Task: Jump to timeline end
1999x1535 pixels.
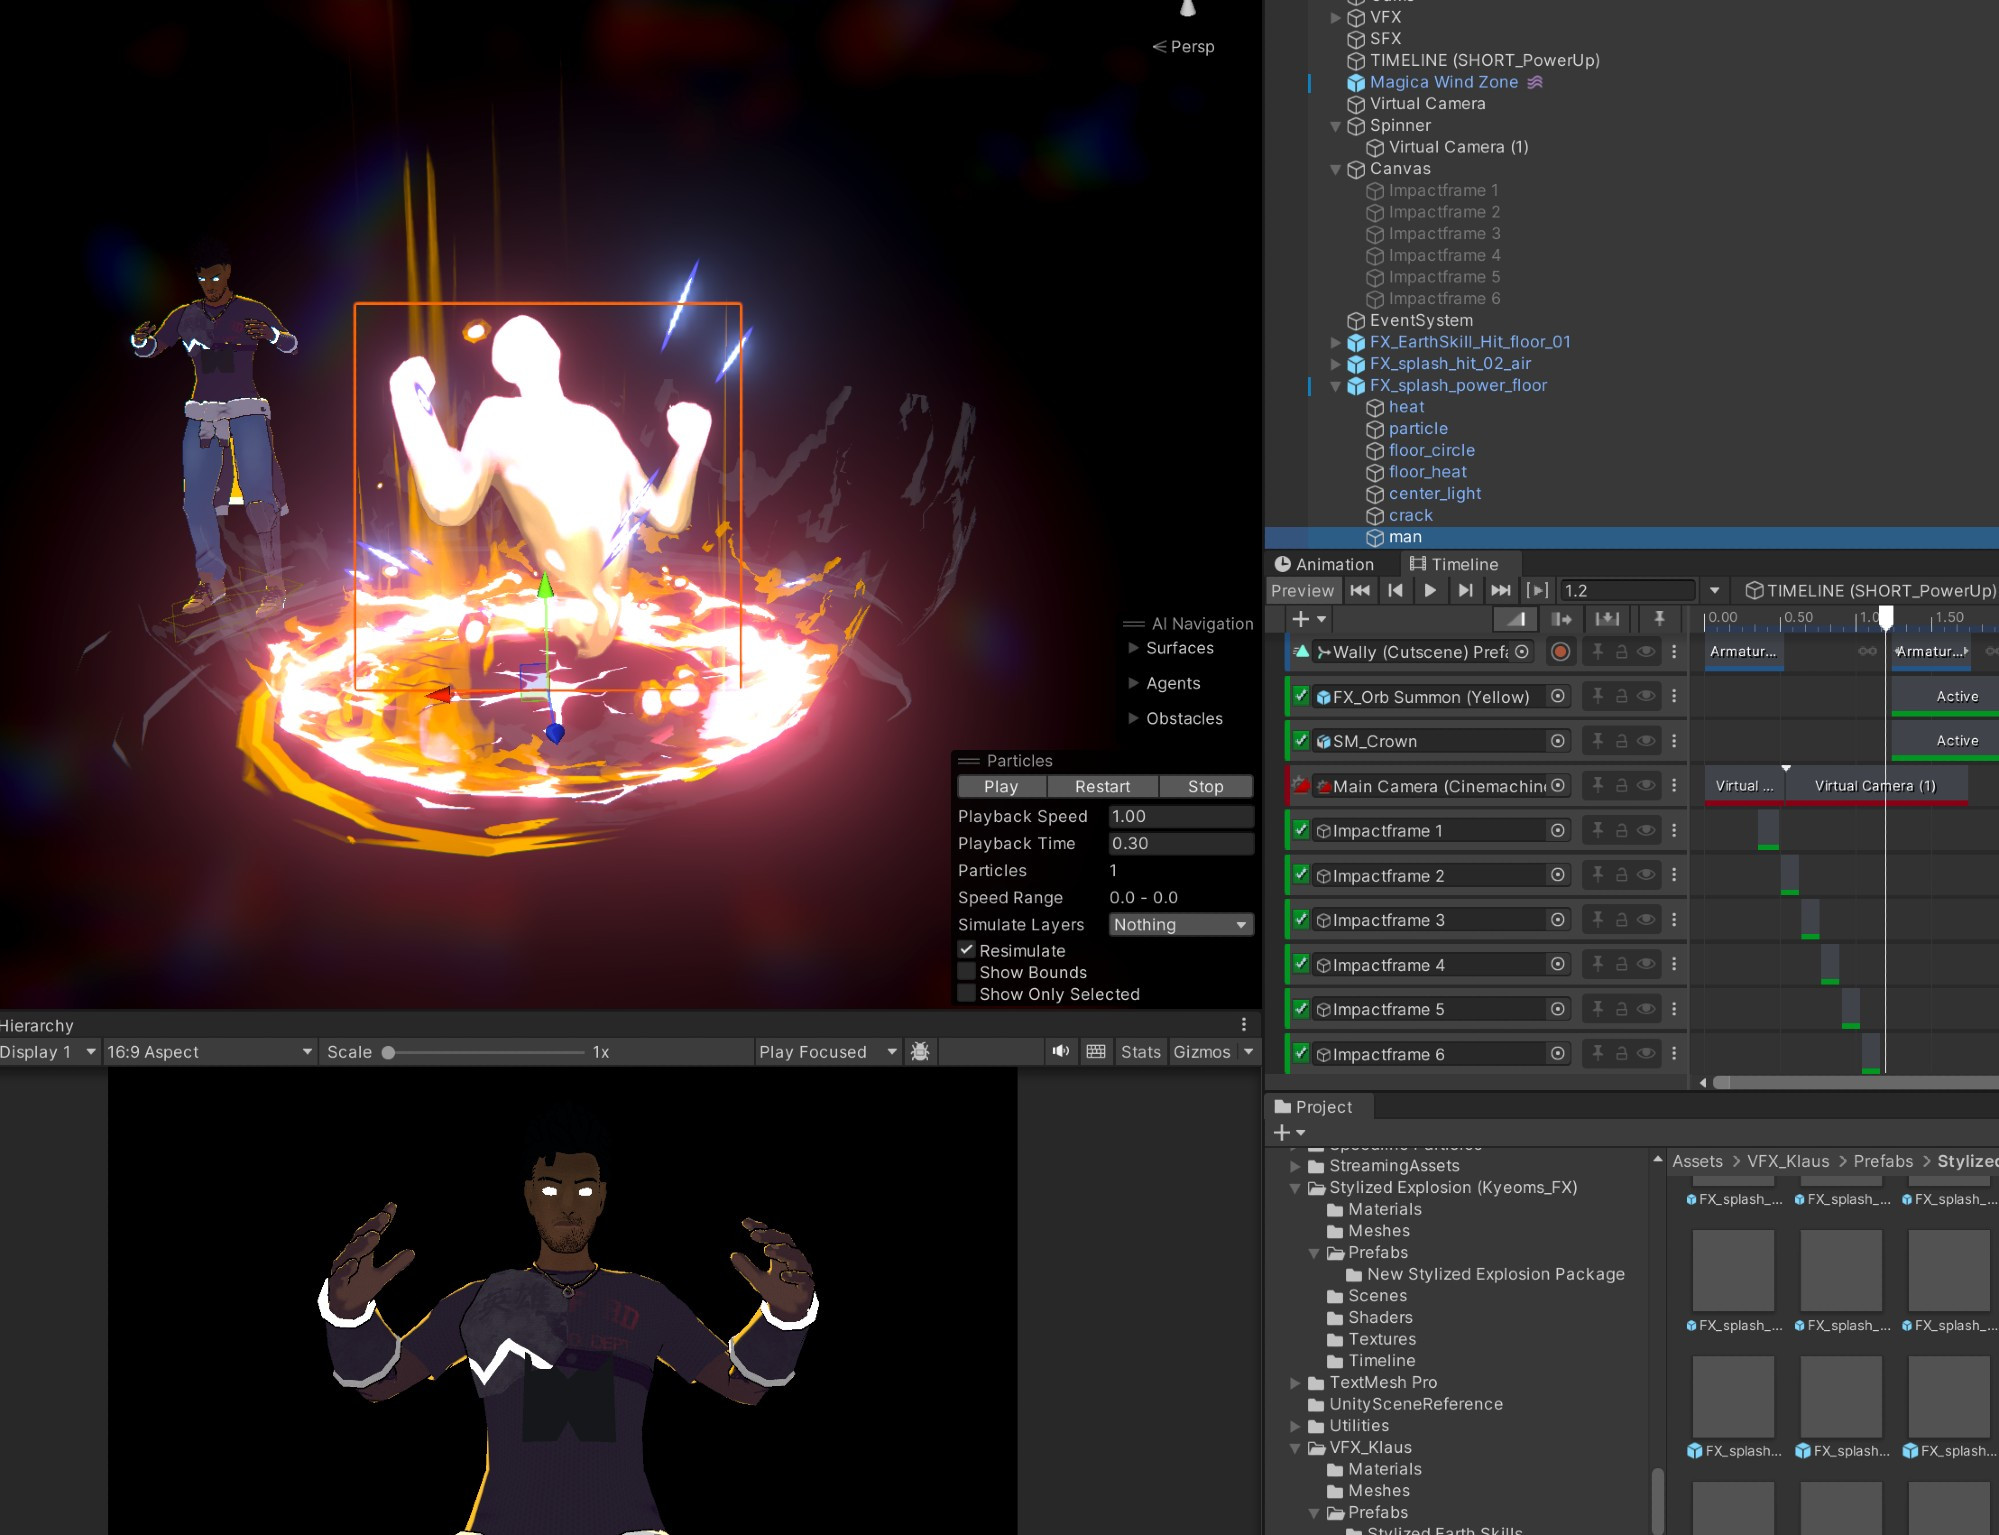Action: (1500, 591)
